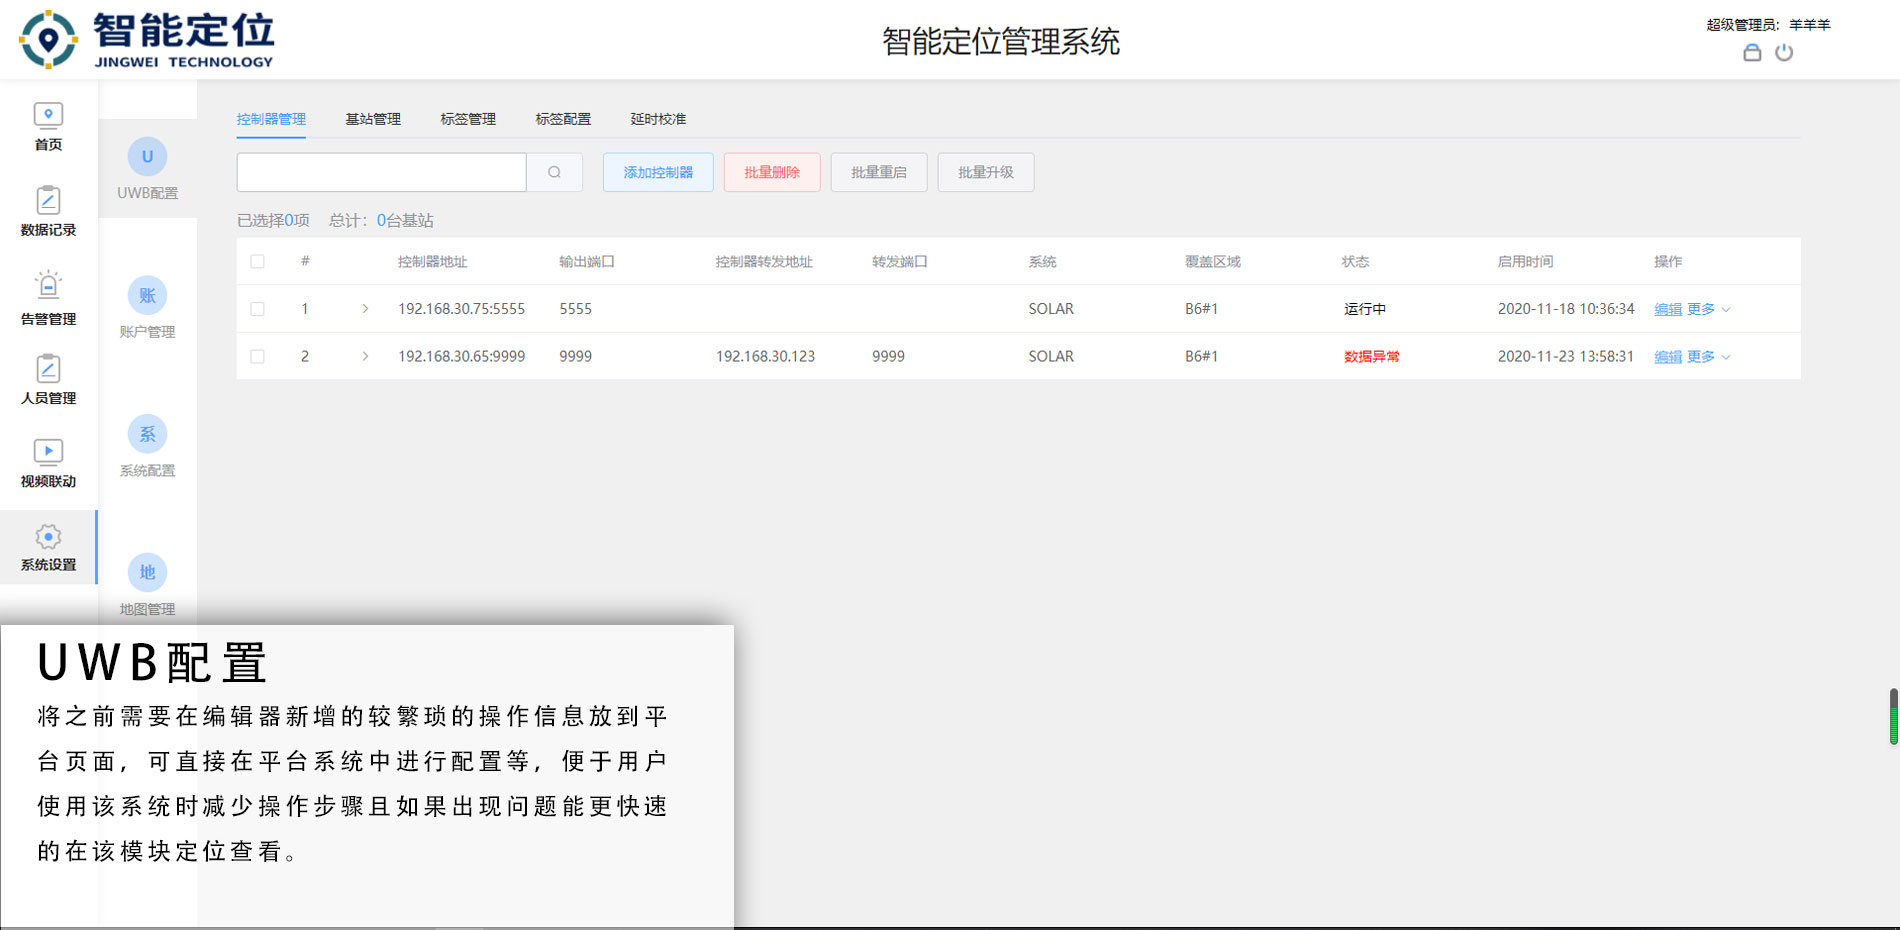This screenshot has height=930, width=1900.
Task: Click the lock icon near the admin name
Action: 1752,52
